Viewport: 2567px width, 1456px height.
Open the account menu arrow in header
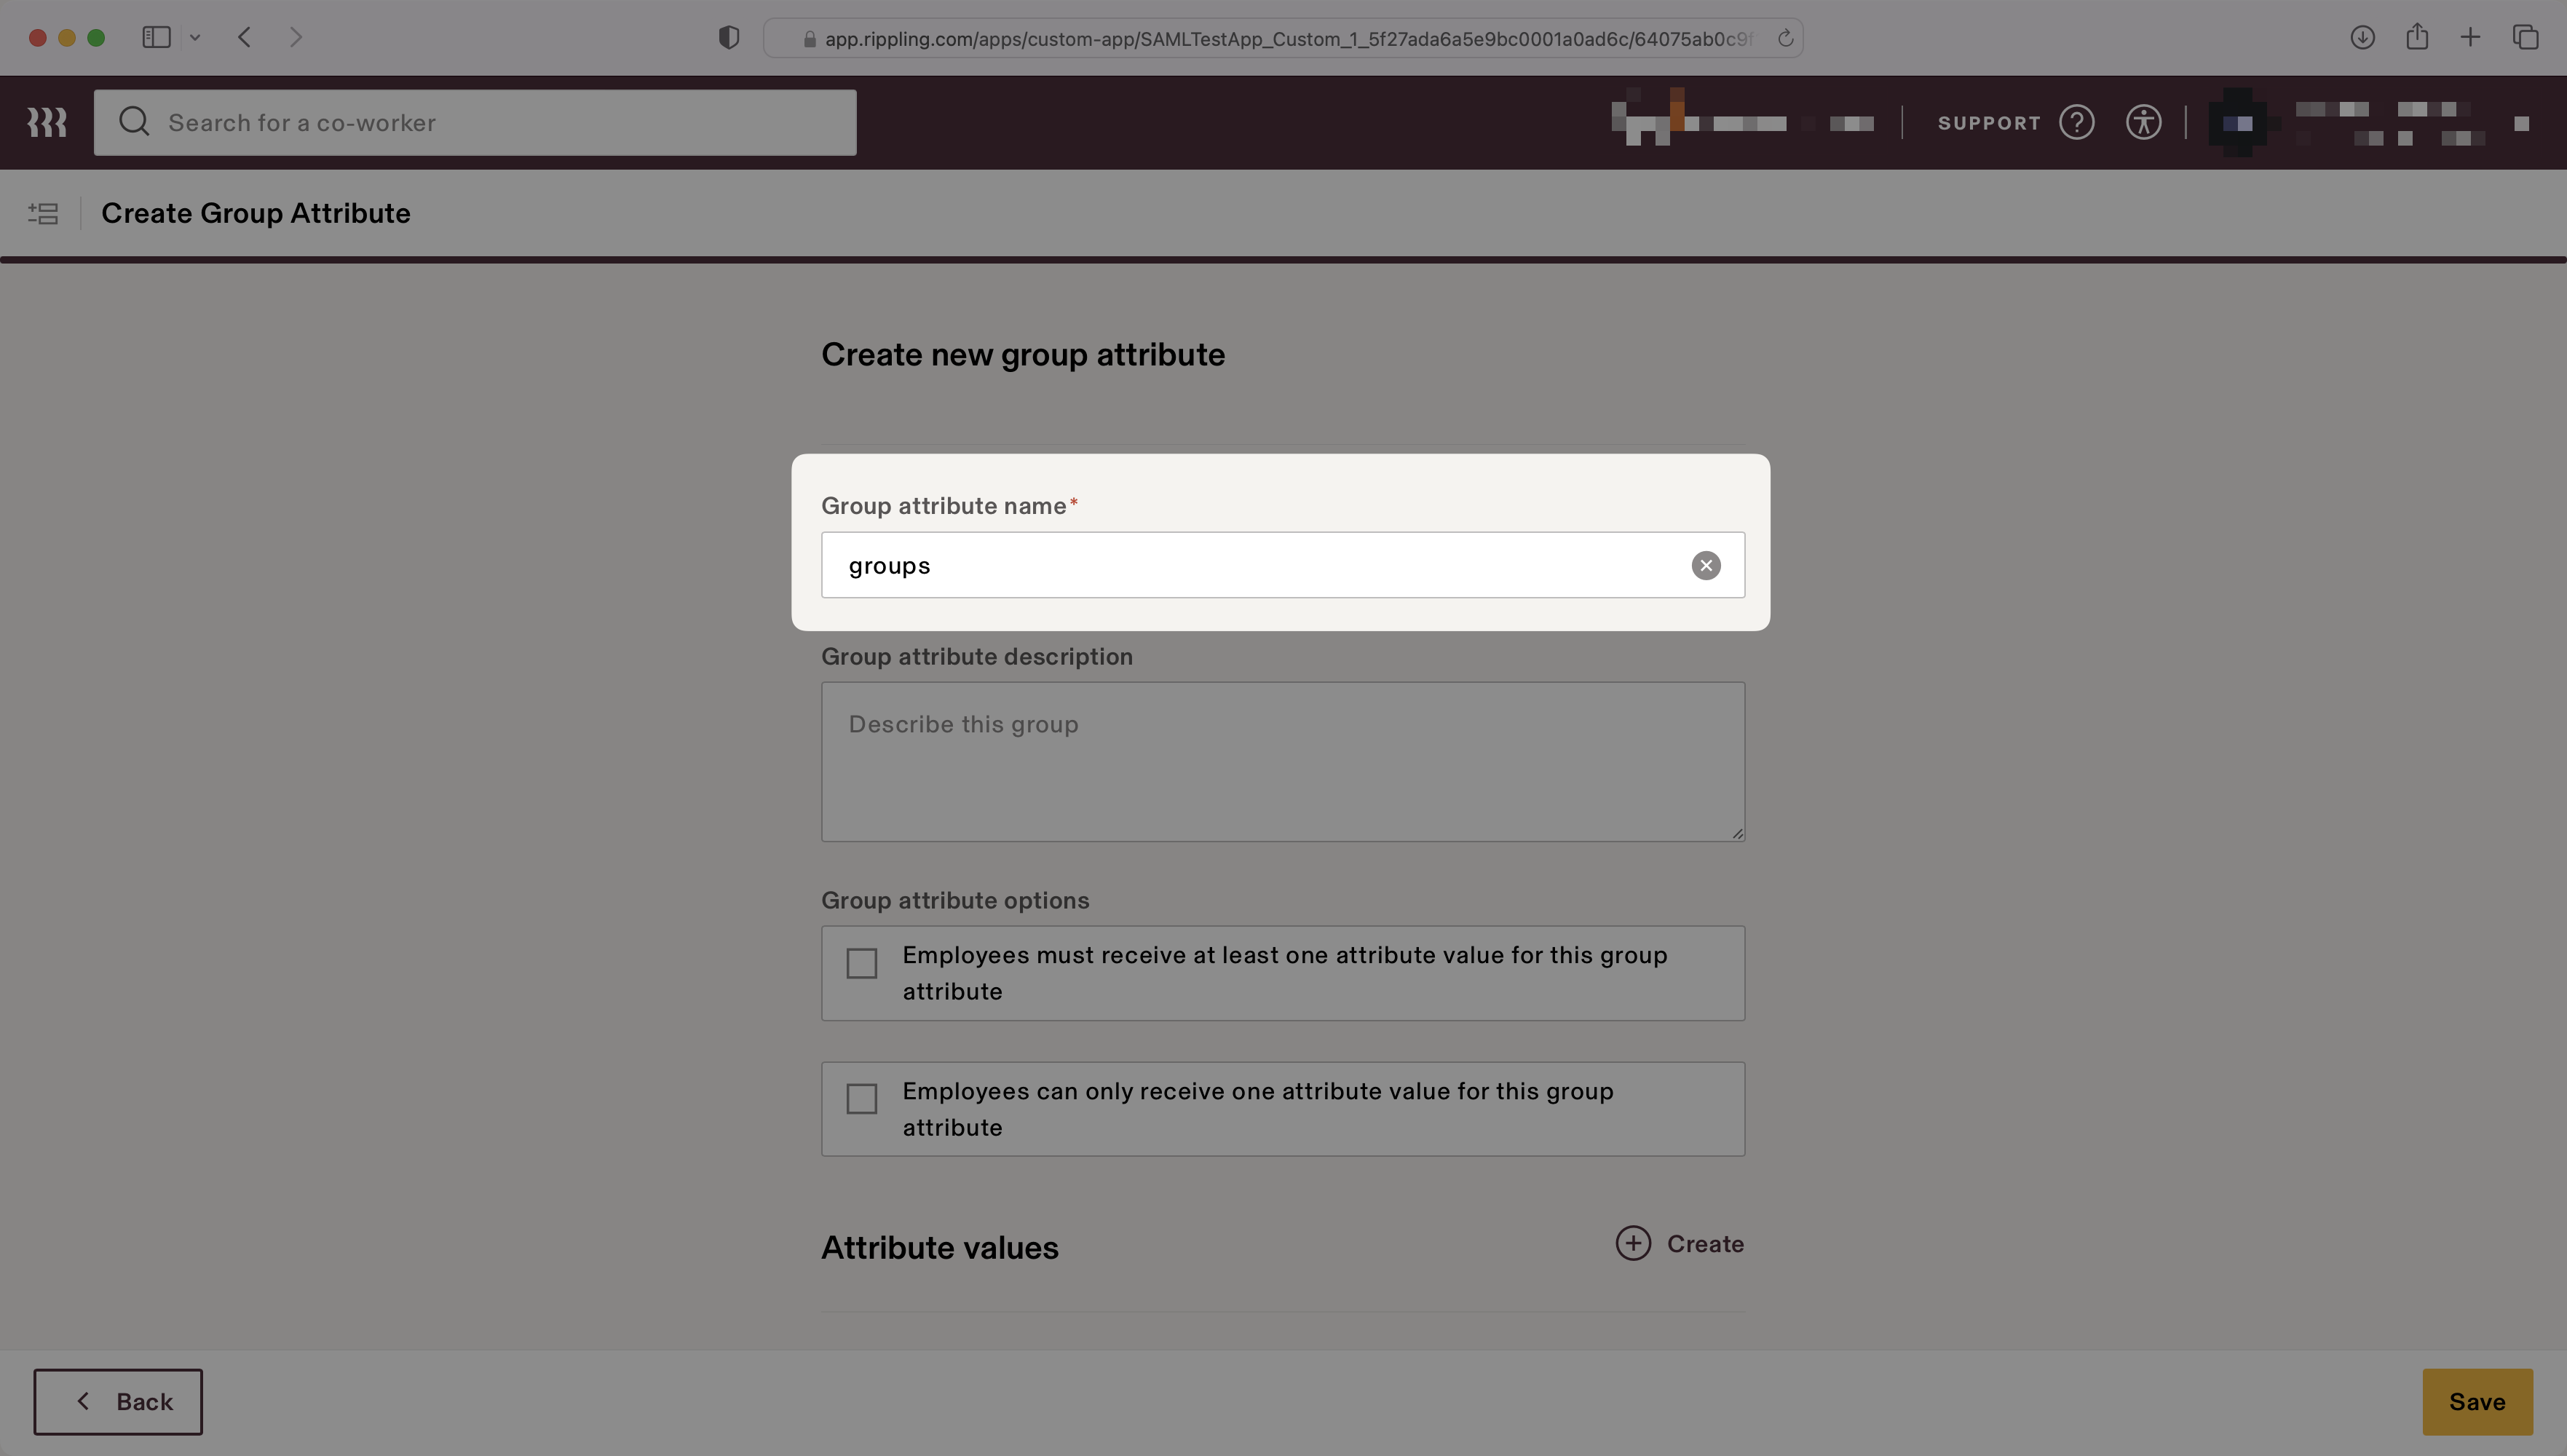(2521, 123)
